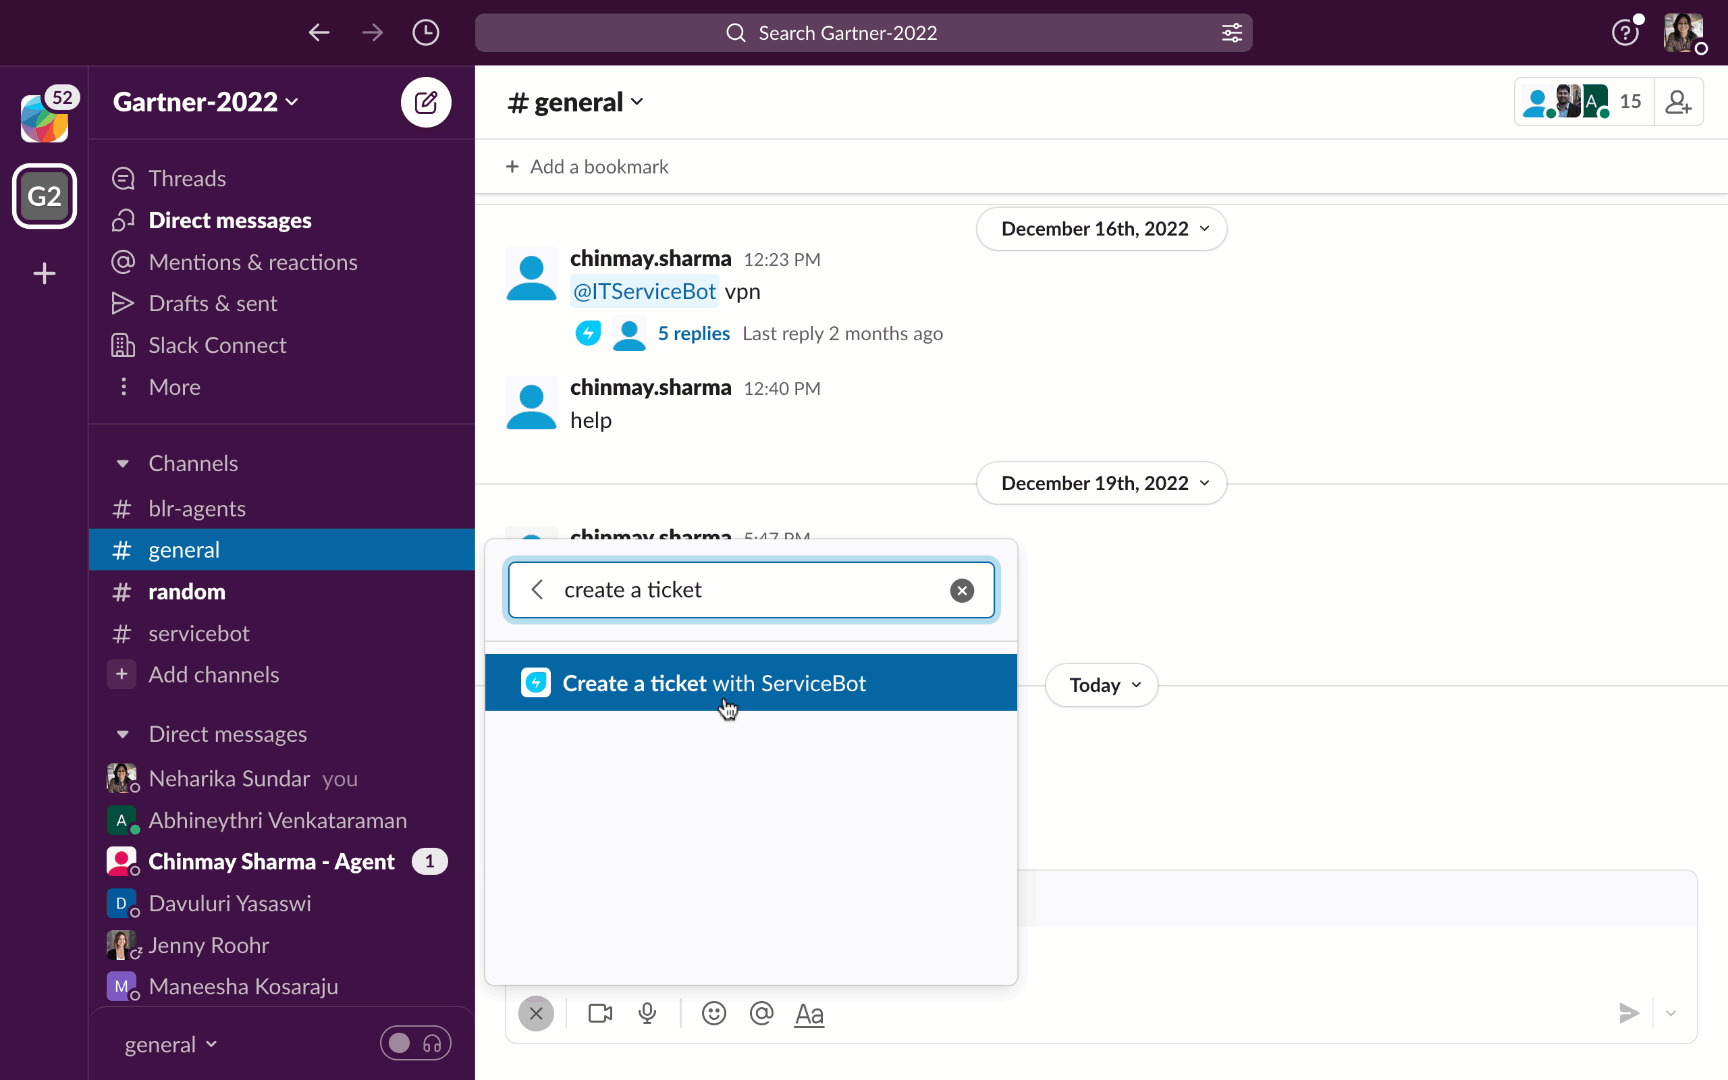Toggle the huddle headphones switch

416,1044
